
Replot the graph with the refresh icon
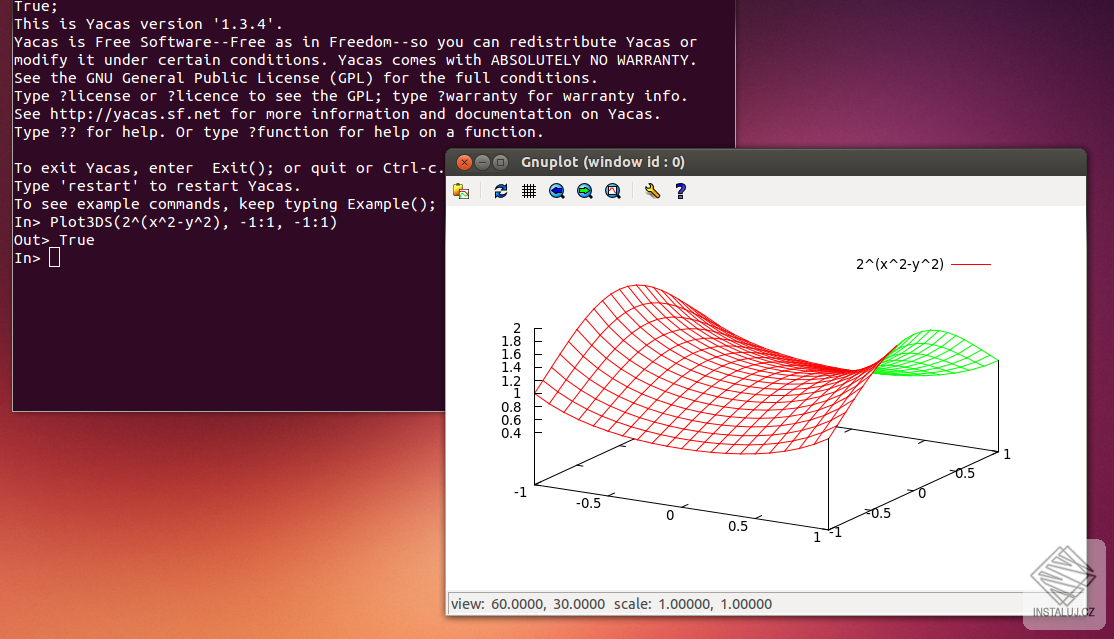point(501,191)
